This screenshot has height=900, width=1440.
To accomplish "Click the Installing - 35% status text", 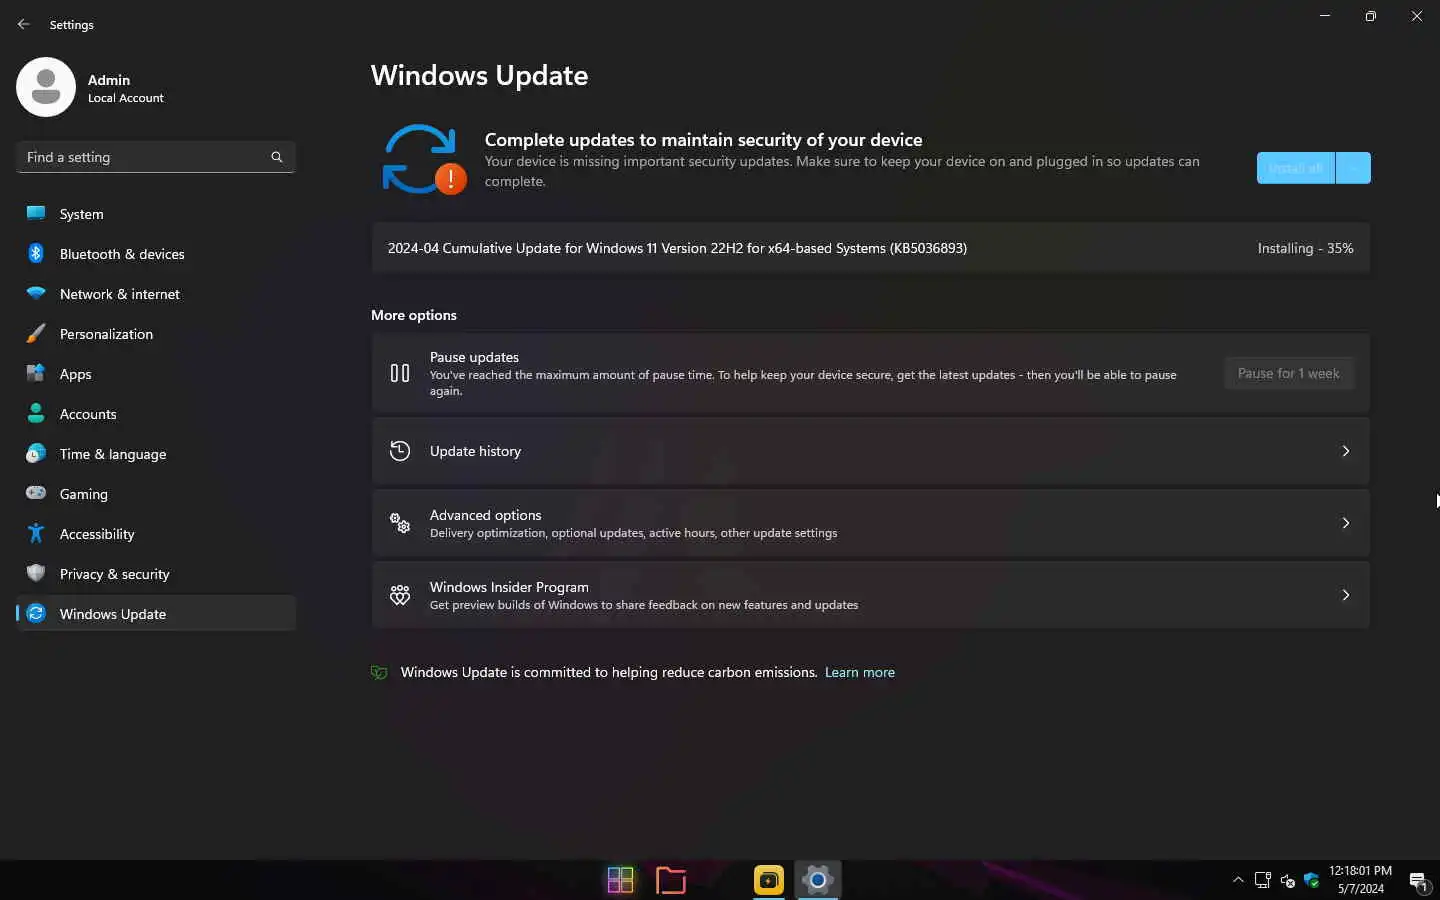I will point(1305,248).
